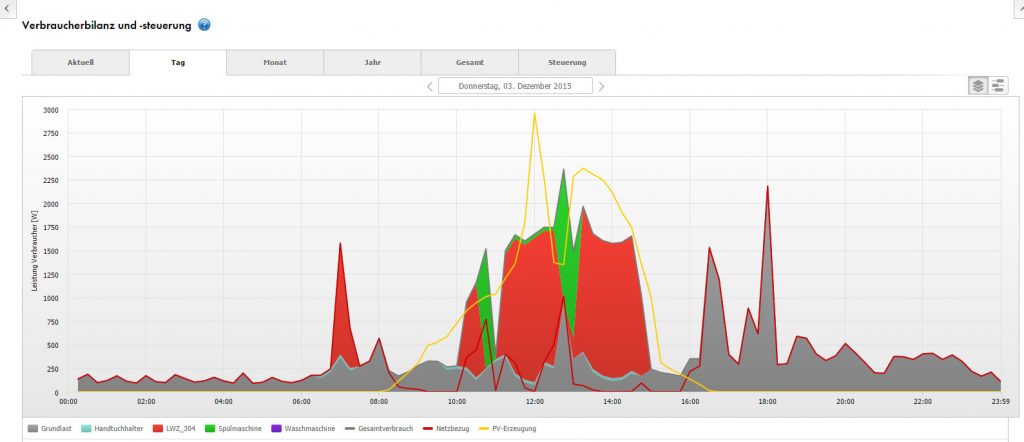
Task: Open the Monat tab
Action: [275, 63]
